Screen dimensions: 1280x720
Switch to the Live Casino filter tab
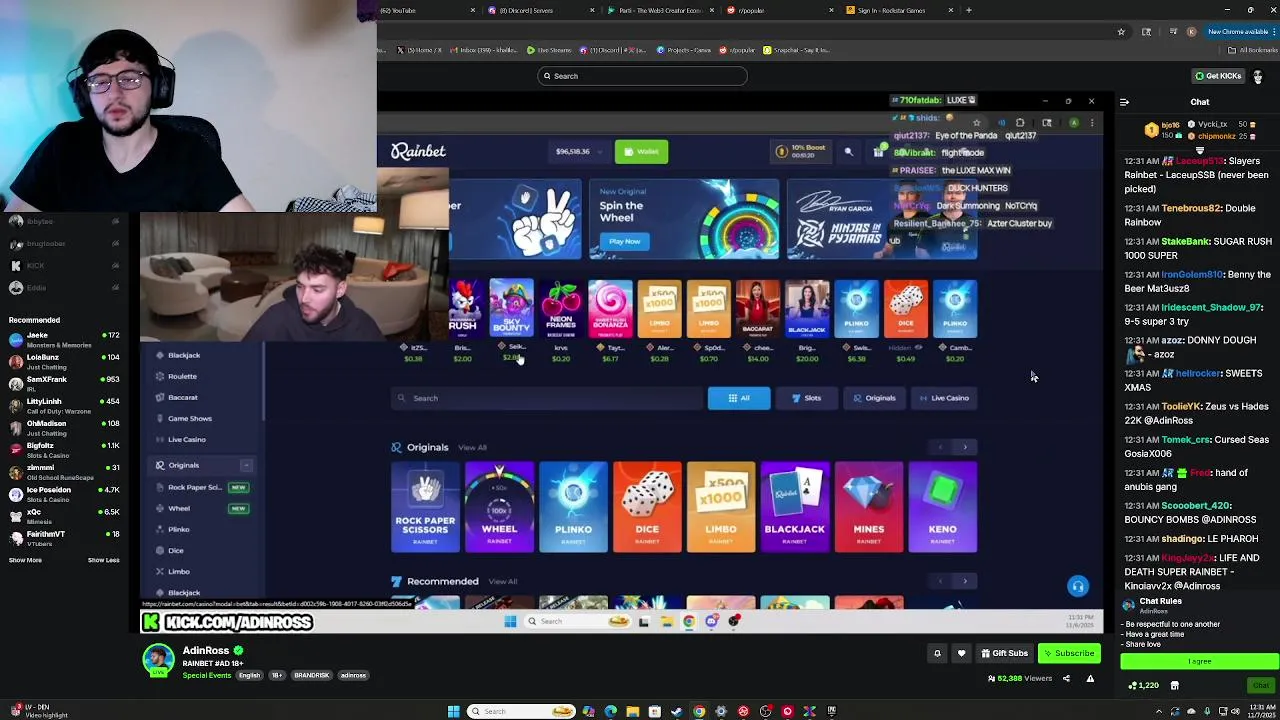(943, 398)
